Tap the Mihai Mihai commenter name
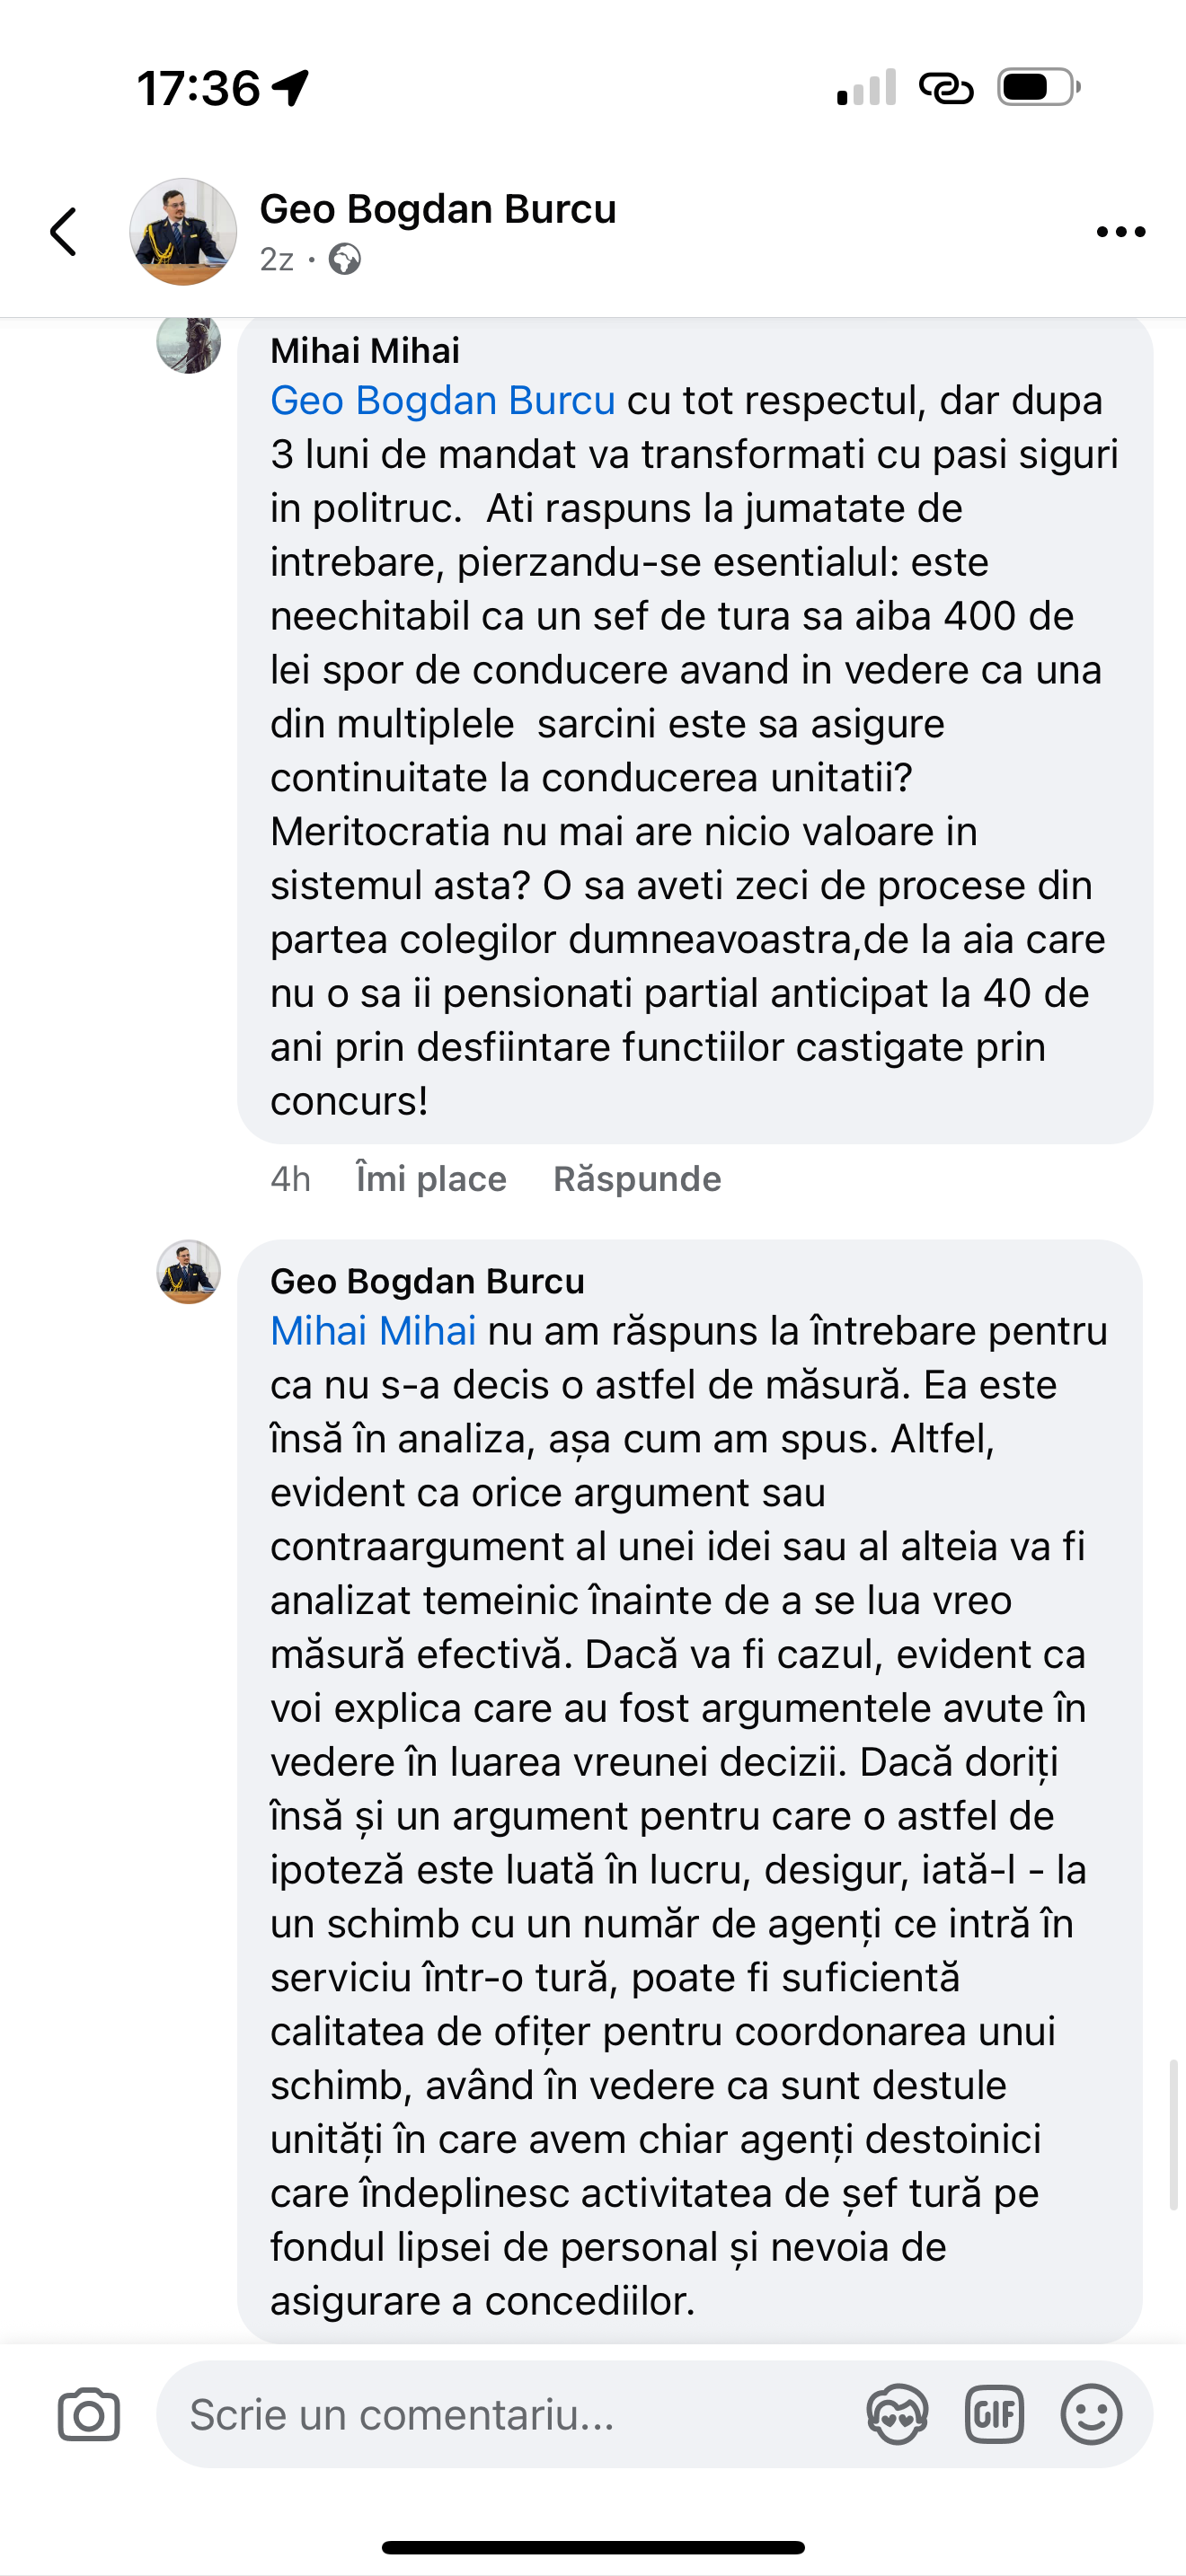The width and height of the screenshot is (1186, 2576). click(x=365, y=351)
